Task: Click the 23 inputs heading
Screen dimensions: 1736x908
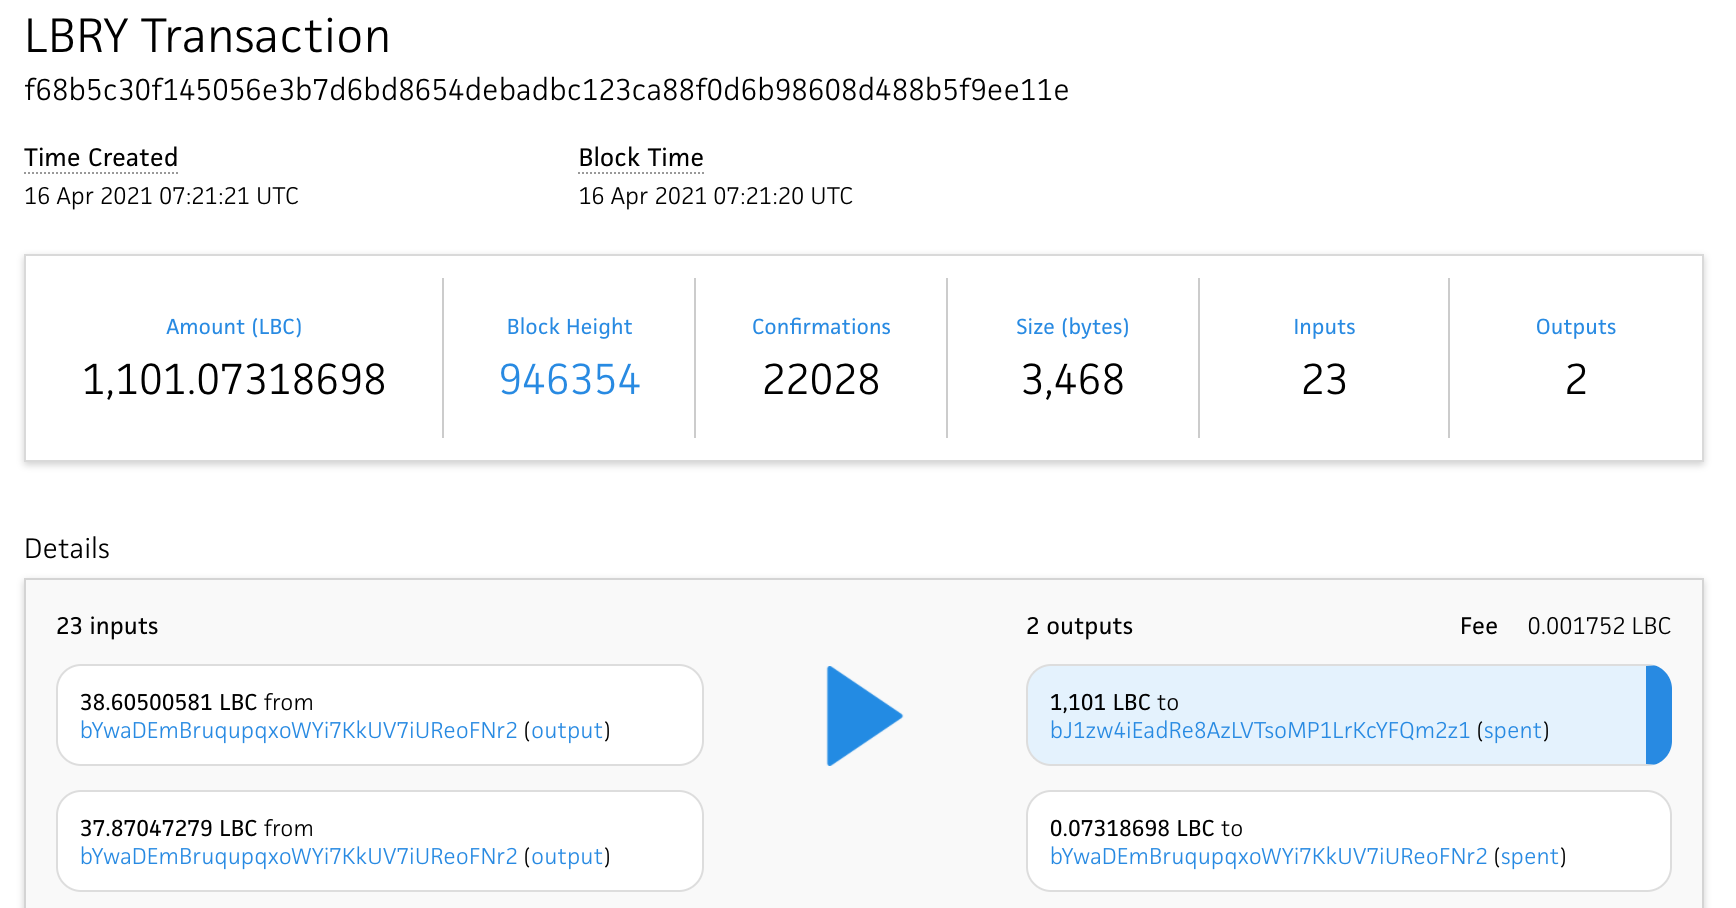Action: [107, 626]
